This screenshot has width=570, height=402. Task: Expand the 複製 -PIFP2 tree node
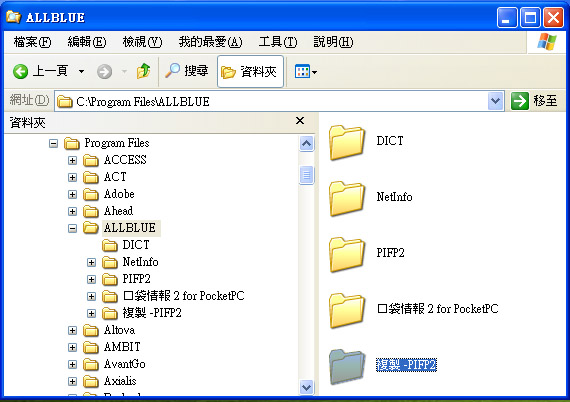pyautogui.click(x=91, y=313)
